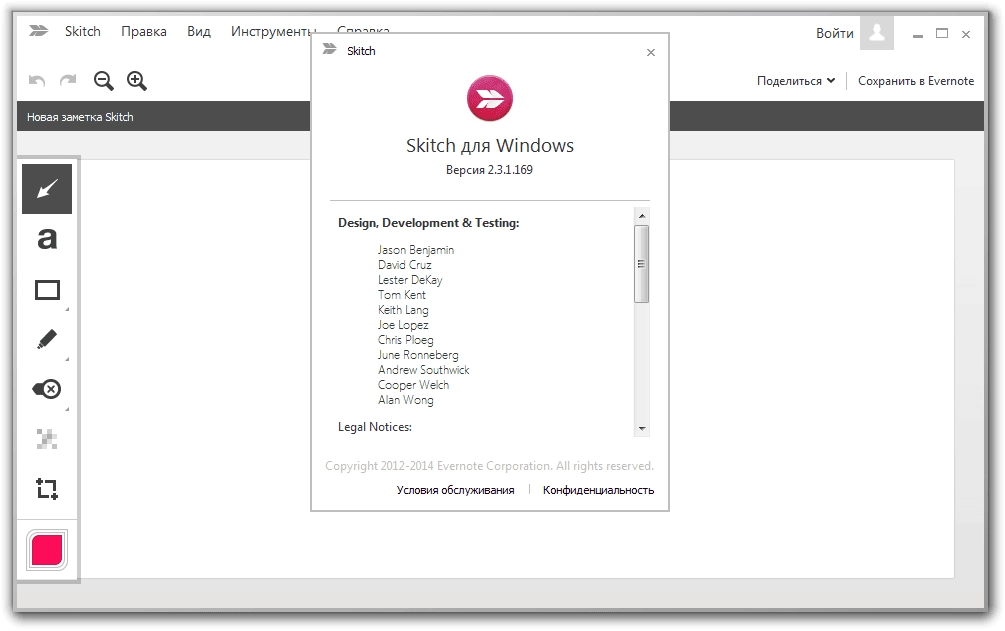Screen dimensions: 1005x631
Task: Zoom in with plus magnifier
Action: [x=137, y=81]
